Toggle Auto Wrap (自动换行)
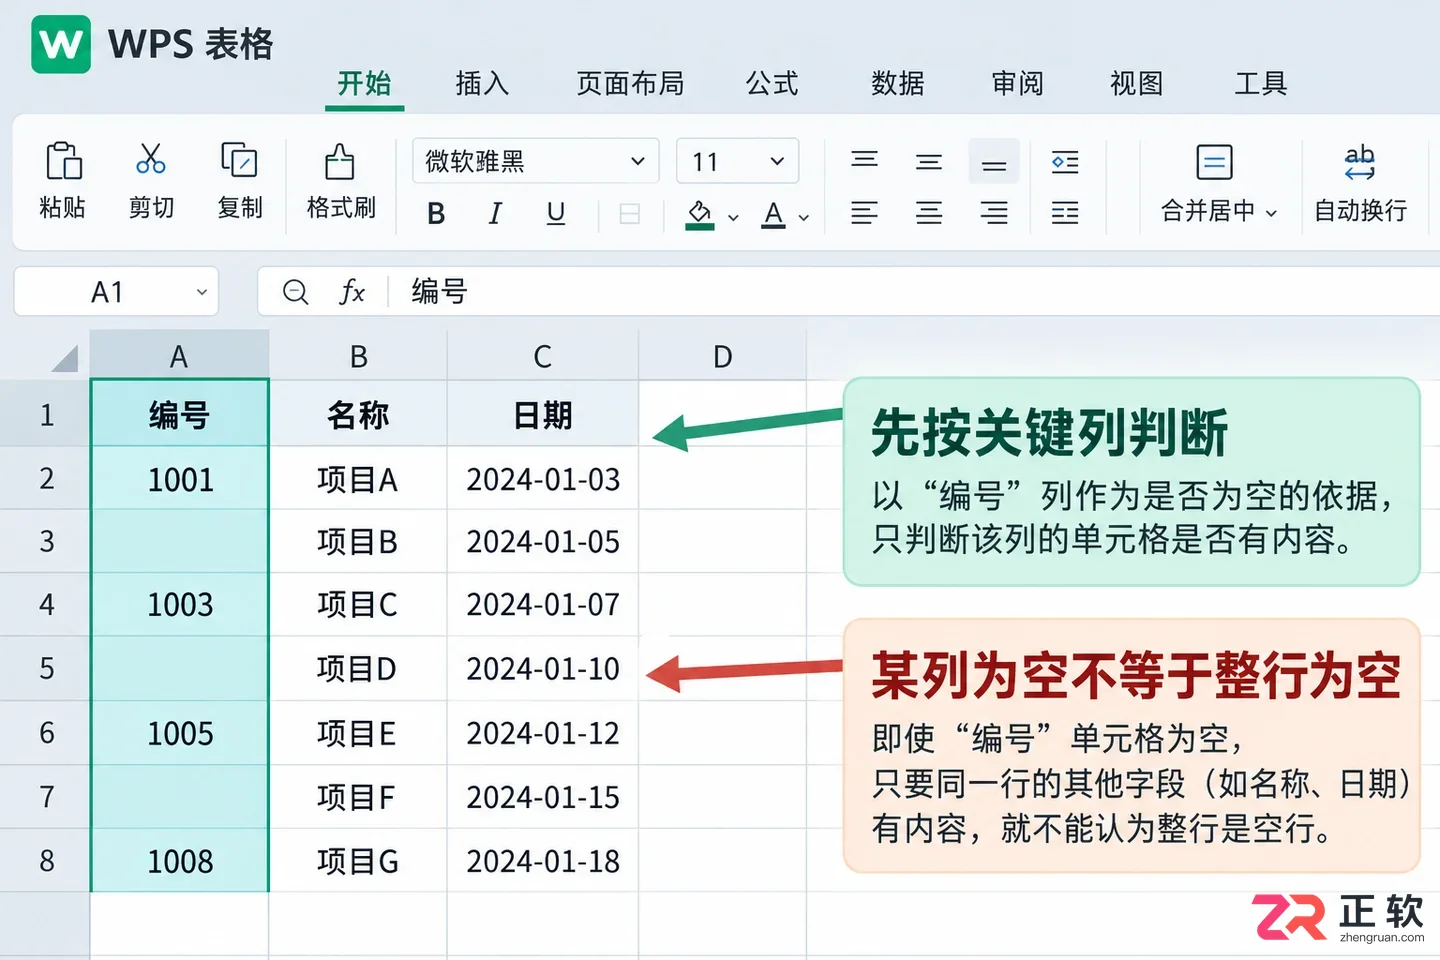The image size is (1440, 960). pyautogui.click(x=1360, y=182)
